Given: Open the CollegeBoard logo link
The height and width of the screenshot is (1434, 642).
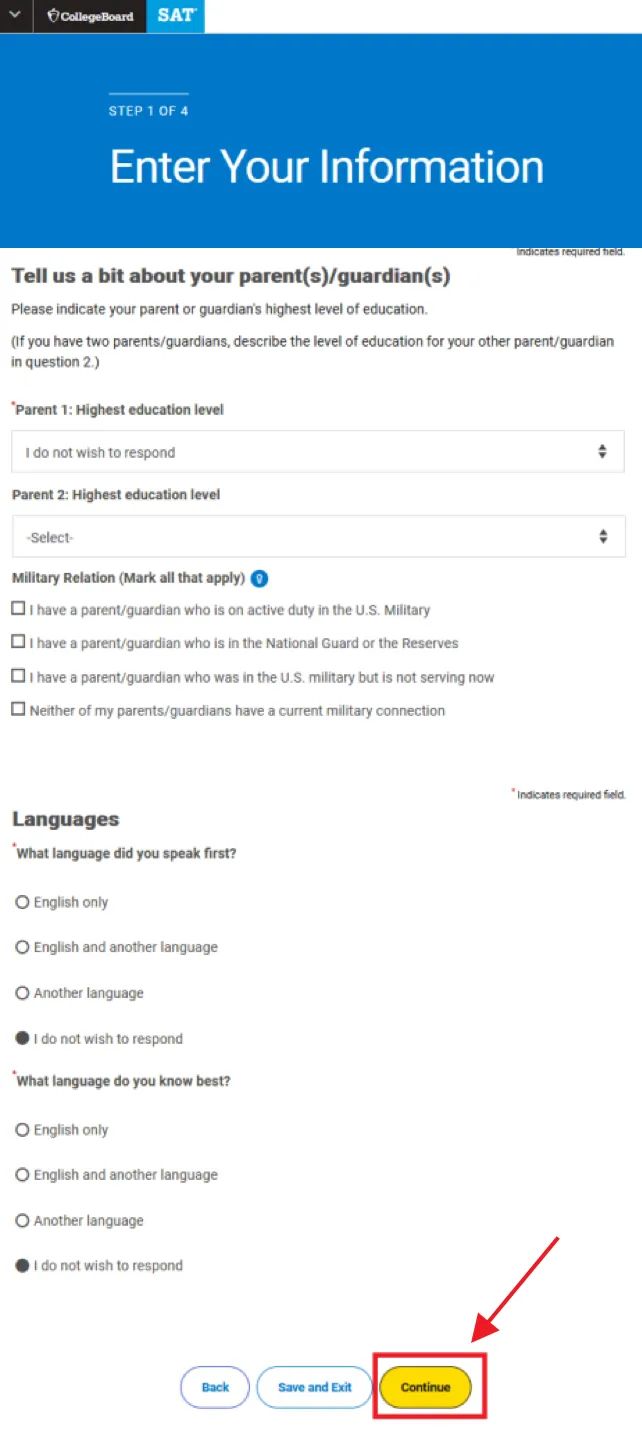Looking at the screenshot, I should coord(90,16).
